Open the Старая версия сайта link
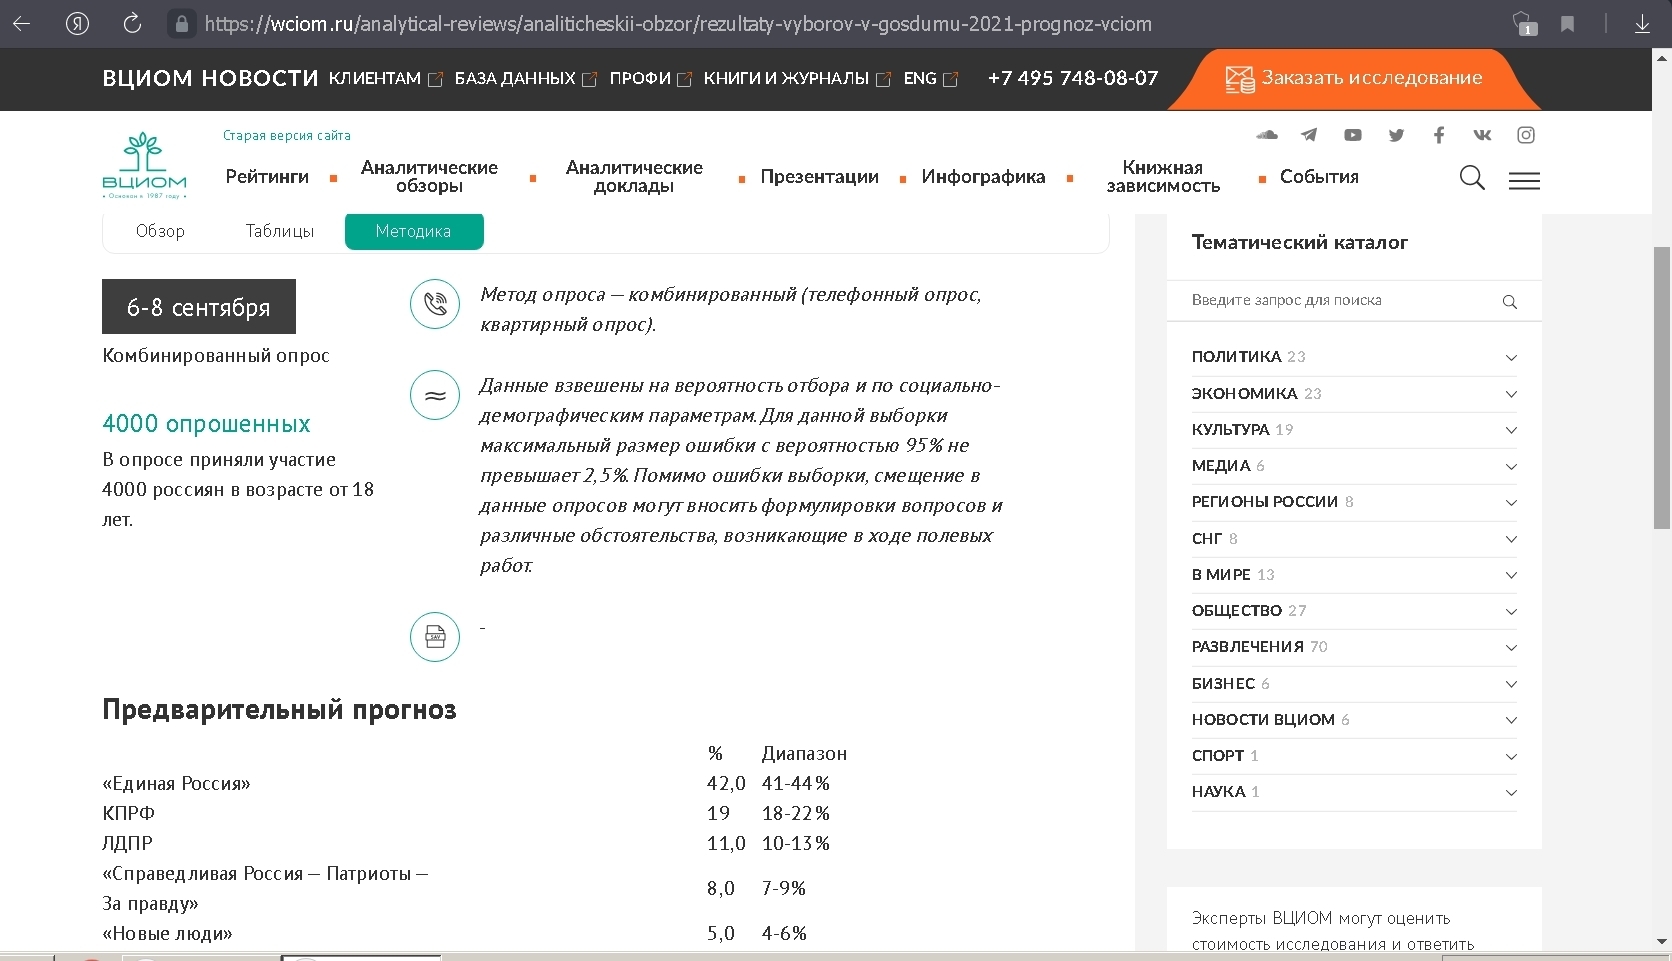This screenshot has width=1672, height=961. [286, 135]
